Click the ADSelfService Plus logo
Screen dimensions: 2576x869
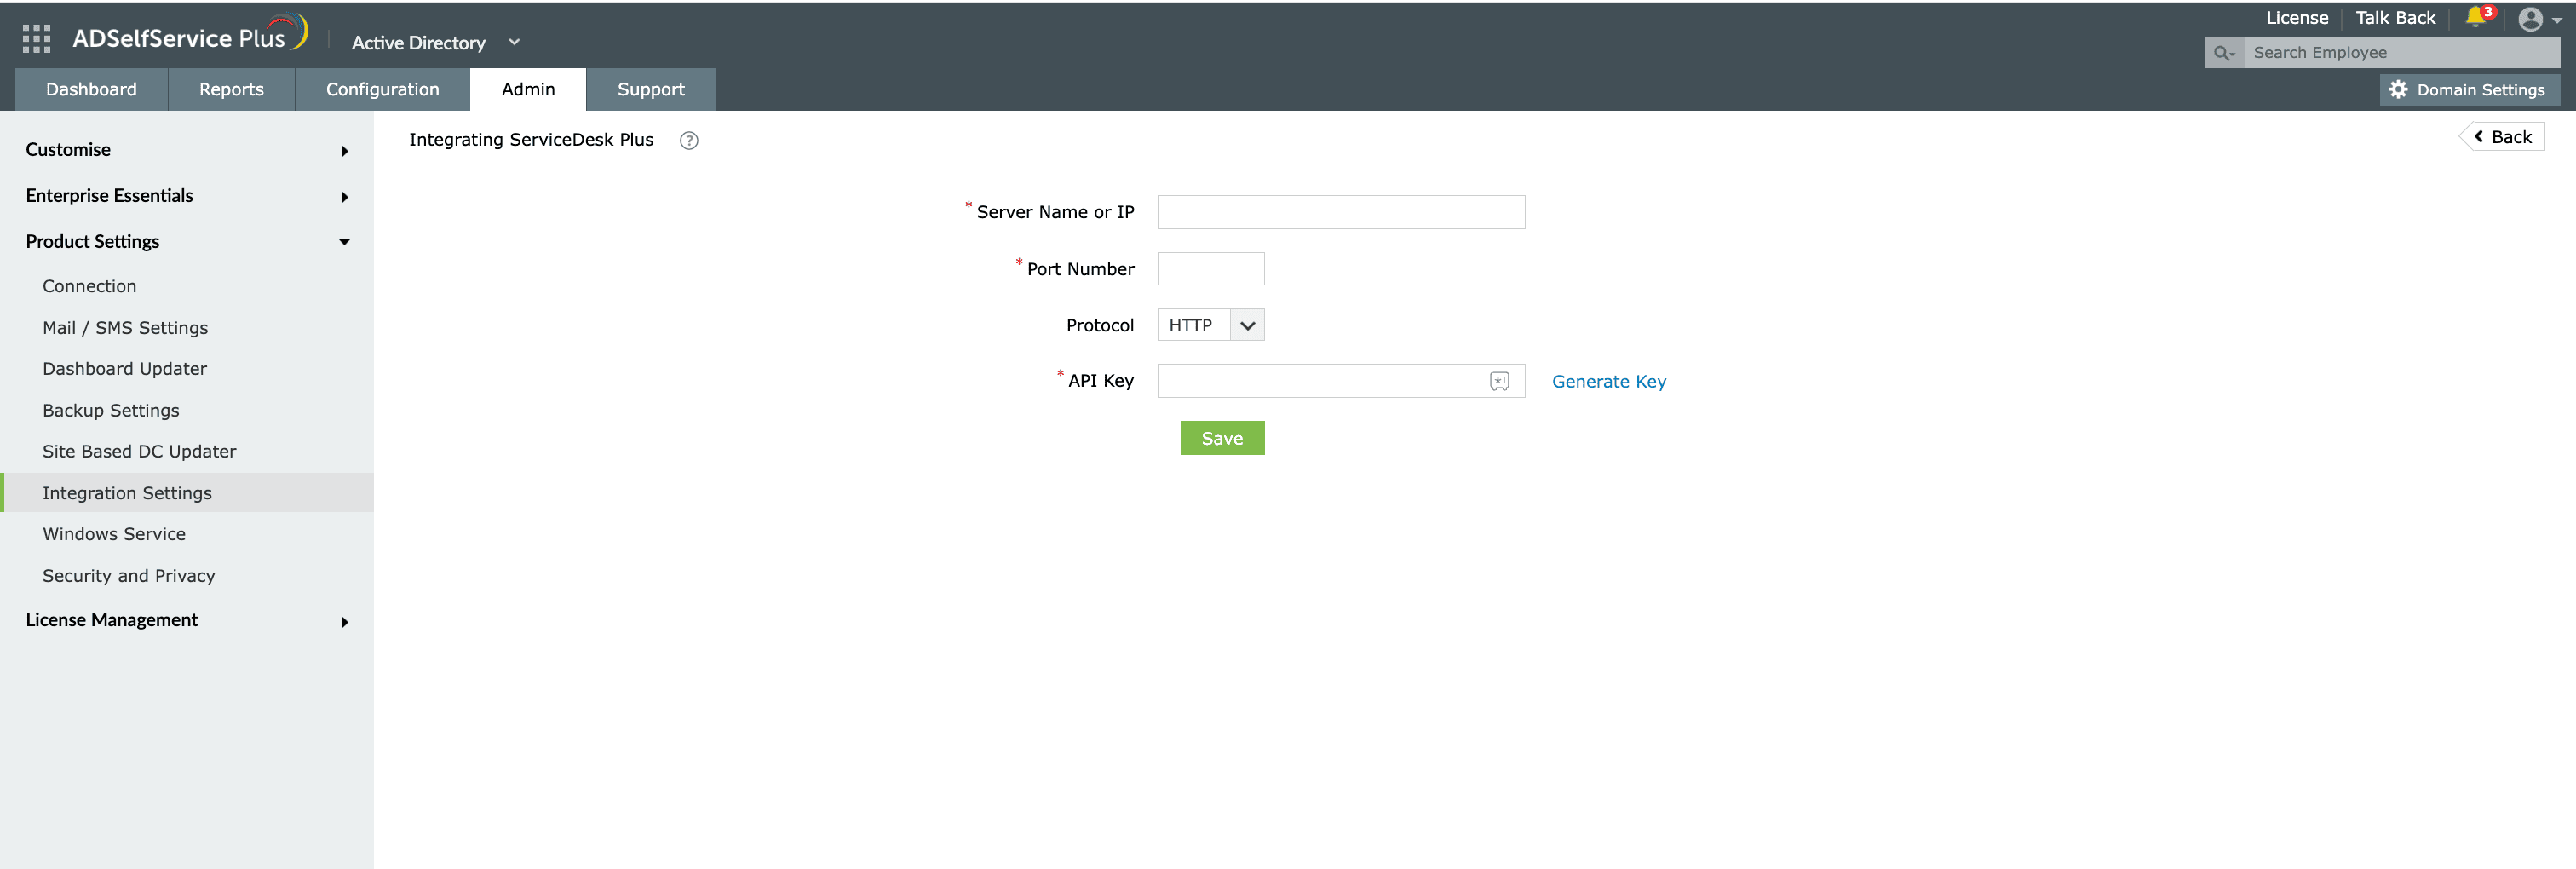(x=190, y=35)
